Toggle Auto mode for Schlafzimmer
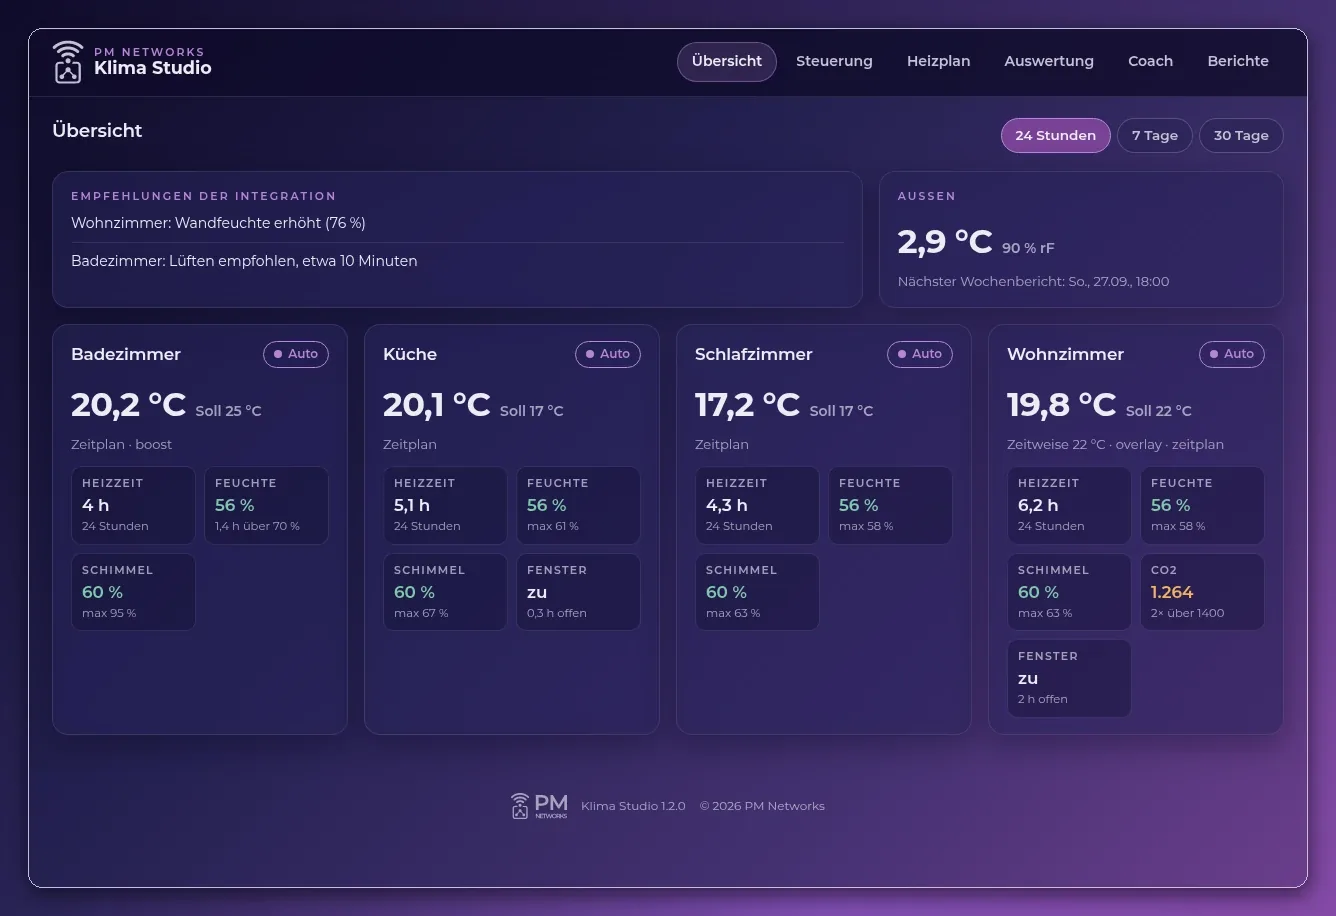The width and height of the screenshot is (1336, 916). point(920,354)
